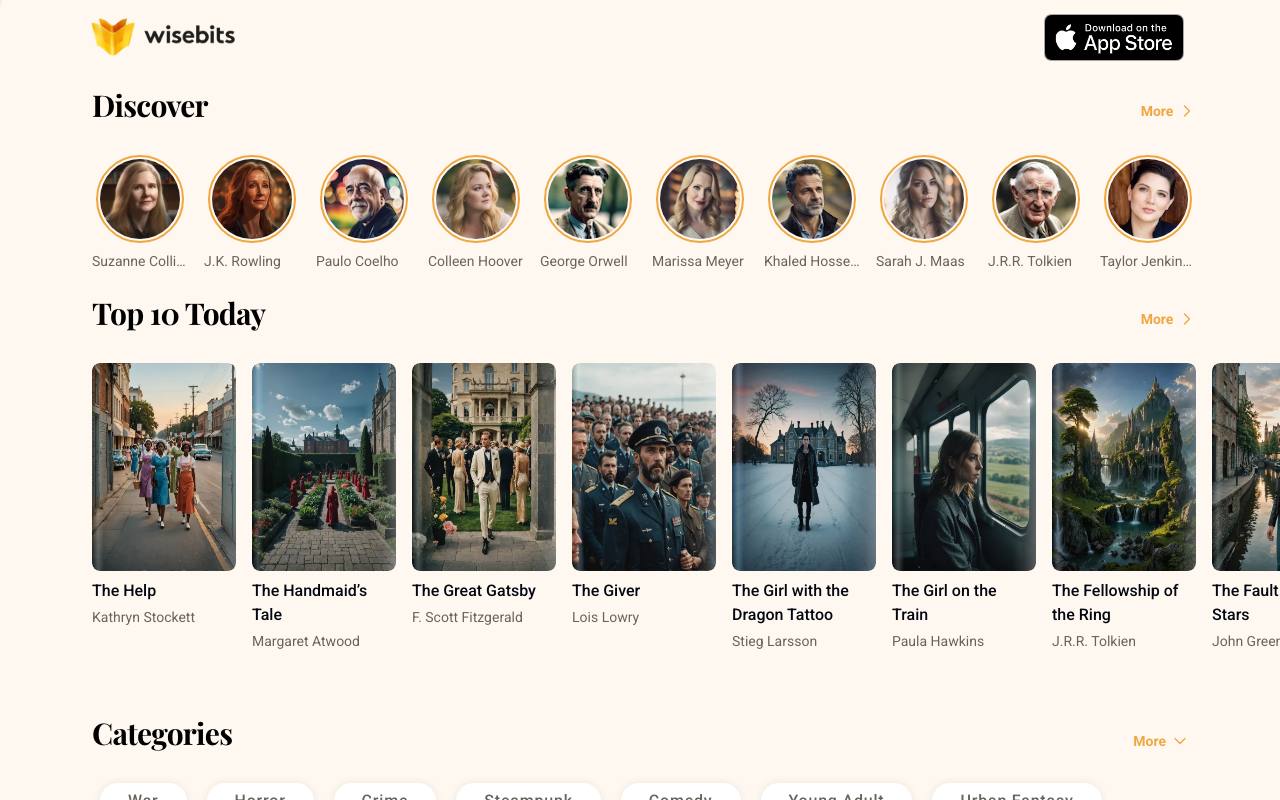Click the truncated Taylor Jenkins name label
Viewport: 1280px width, 800px height.
coord(1146,261)
